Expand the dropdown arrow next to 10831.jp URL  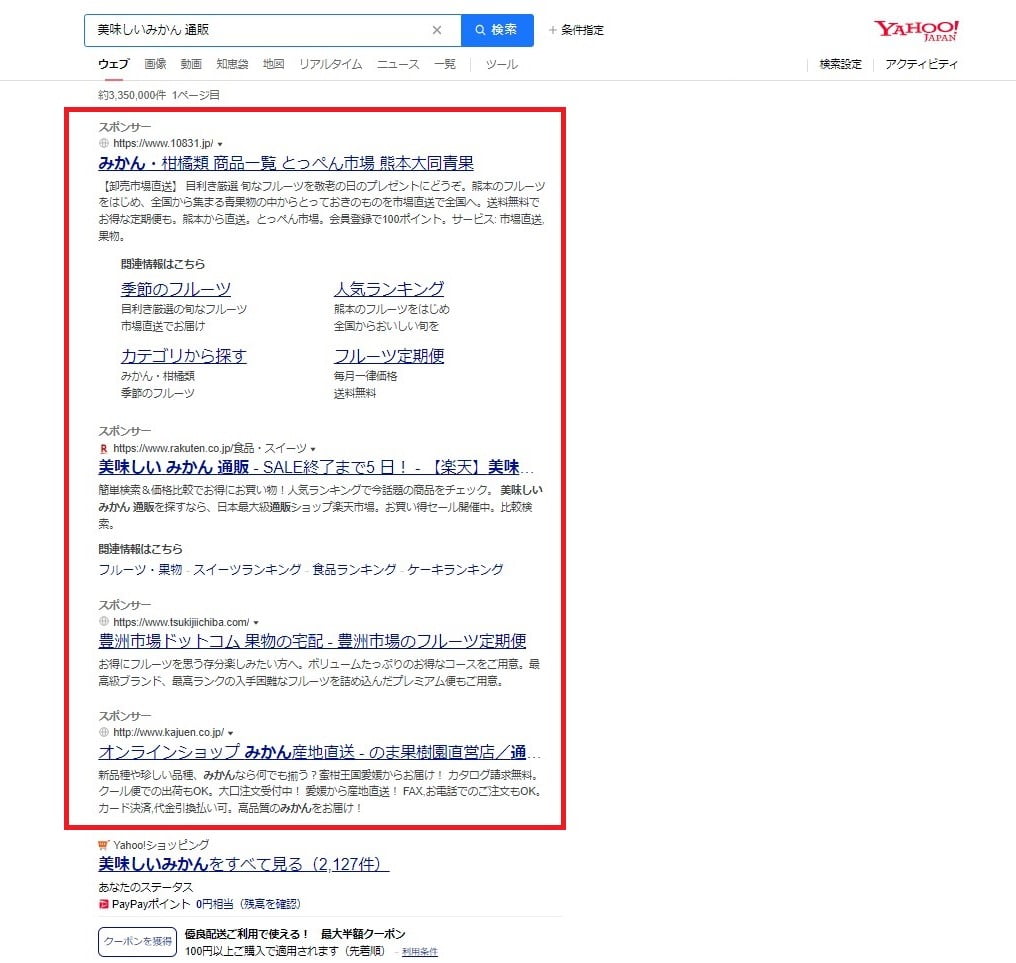220,144
